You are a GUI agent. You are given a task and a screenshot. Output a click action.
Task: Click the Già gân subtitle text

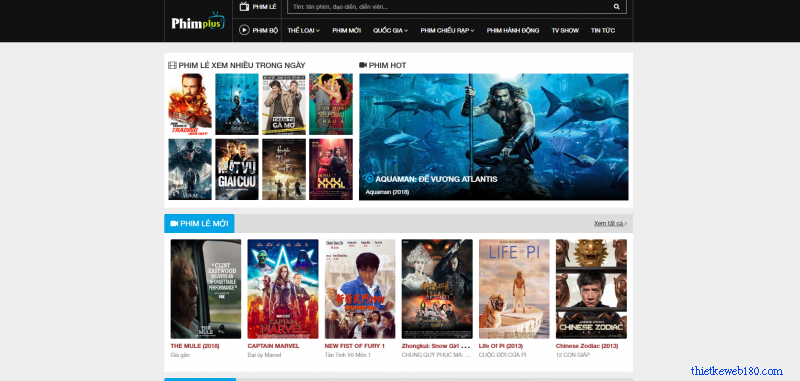[180, 355]
